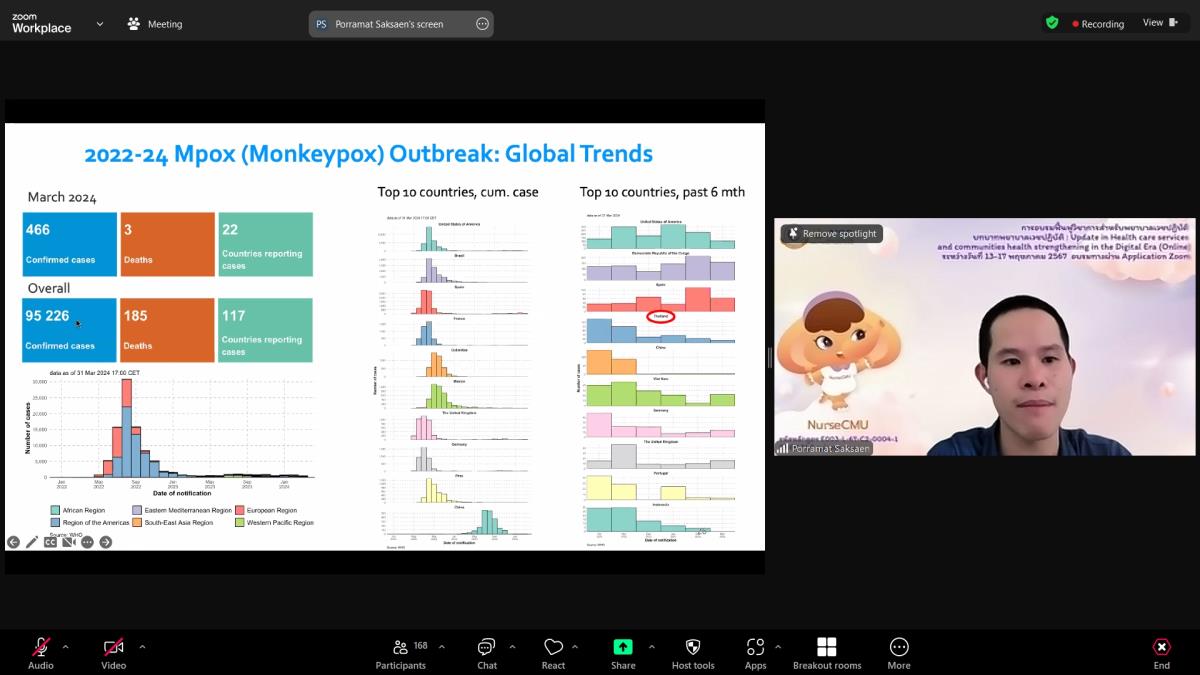Image resolution: width=1200 pixels, height=675 pixels.
Task: Open Host tools shield icon
Action: [x=692, y=647]
